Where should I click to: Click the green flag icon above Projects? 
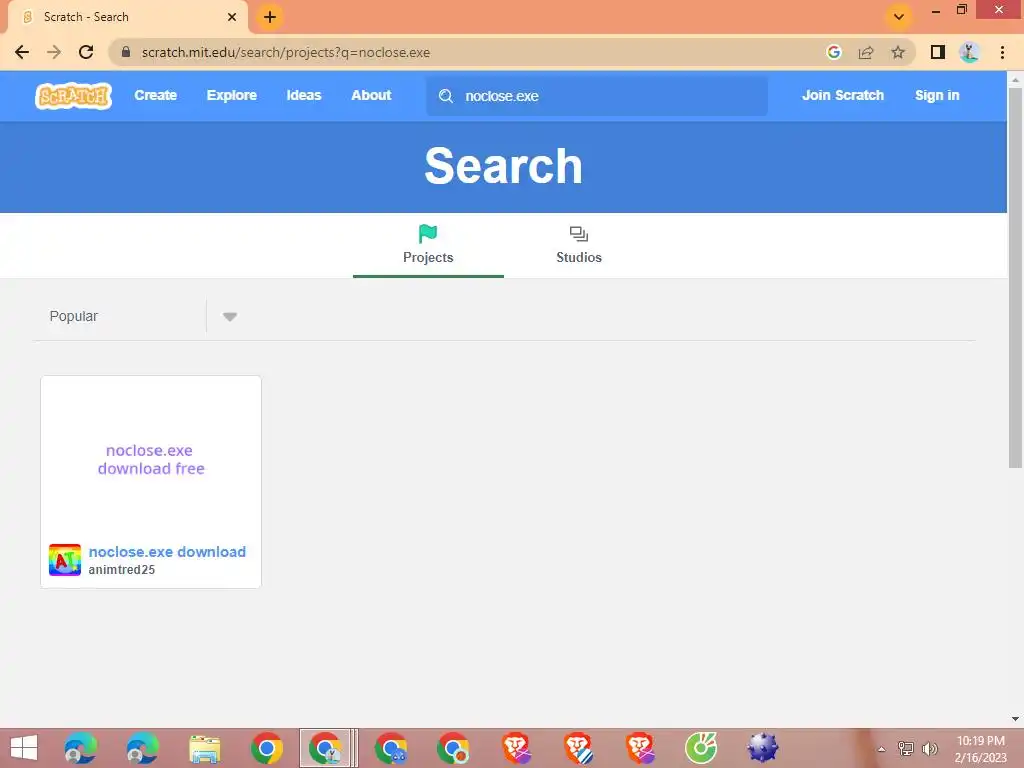coord(428,233)
